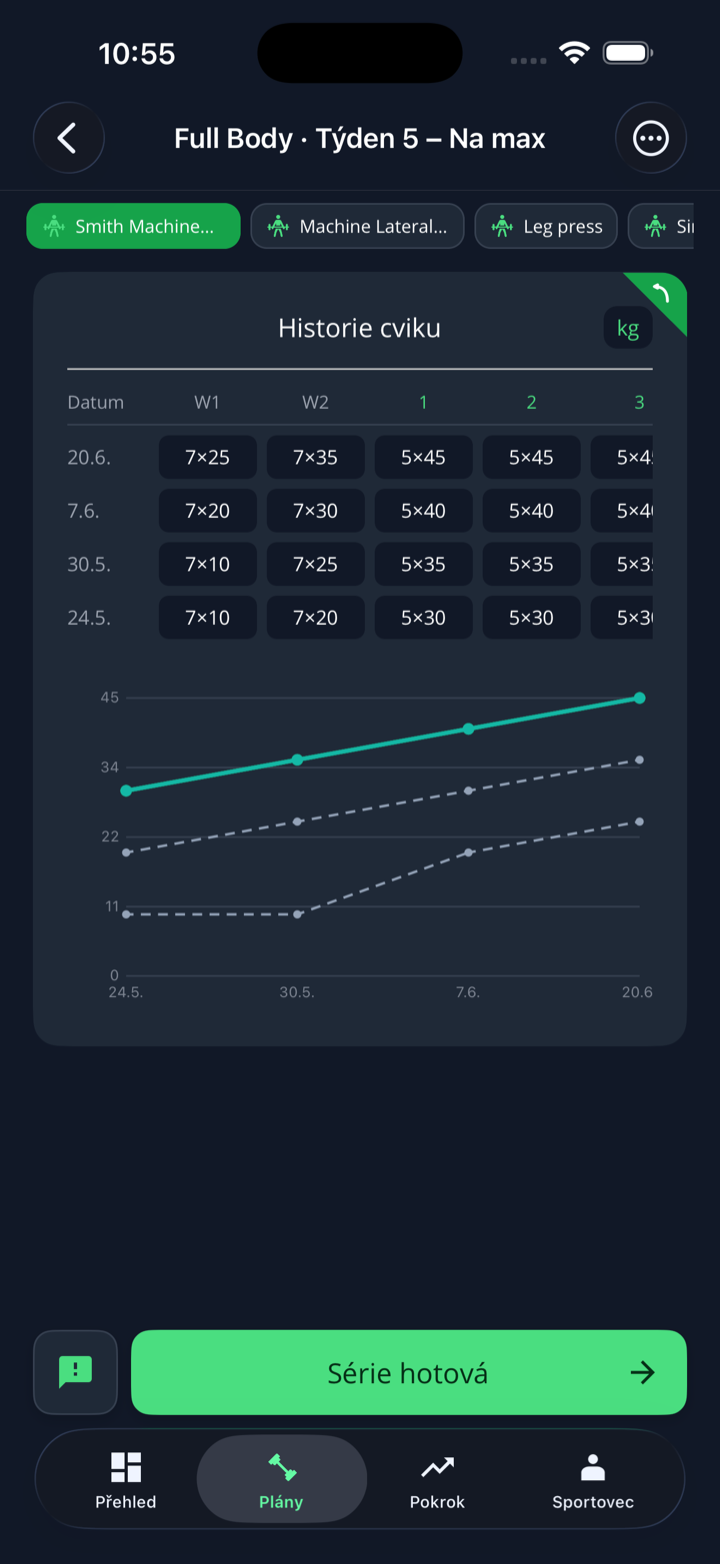Tap the 7×20 W2 cell for 24.5.
The width and height of the screenshot is (720, 1564).
pyautogui.click(x=315, y=618)
